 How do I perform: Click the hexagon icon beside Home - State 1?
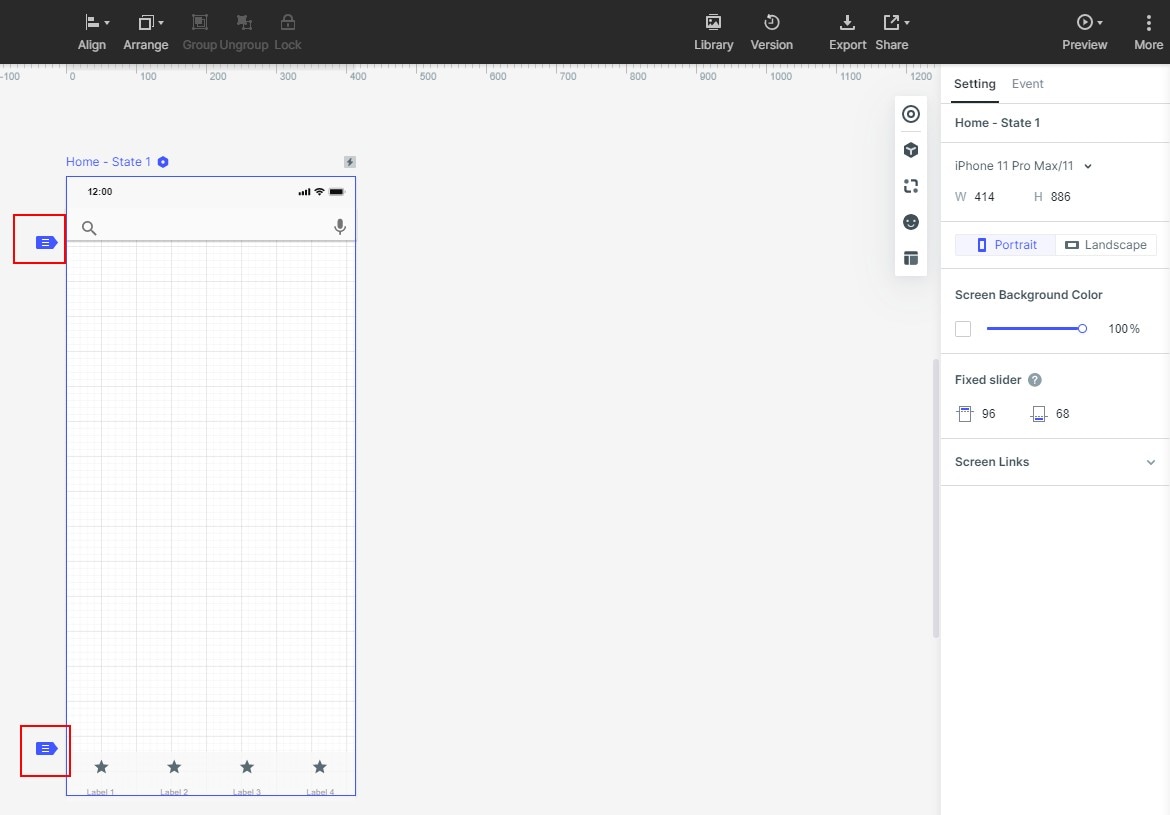163,162
